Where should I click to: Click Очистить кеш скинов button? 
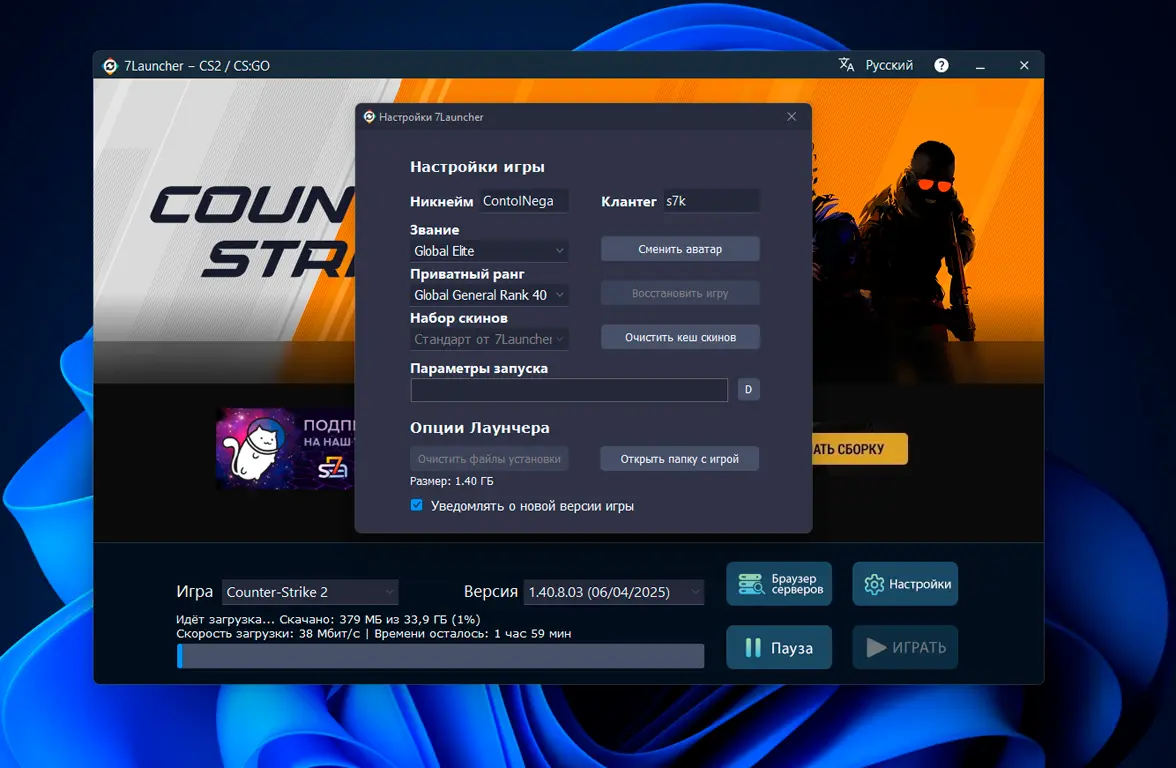point(680,338)
